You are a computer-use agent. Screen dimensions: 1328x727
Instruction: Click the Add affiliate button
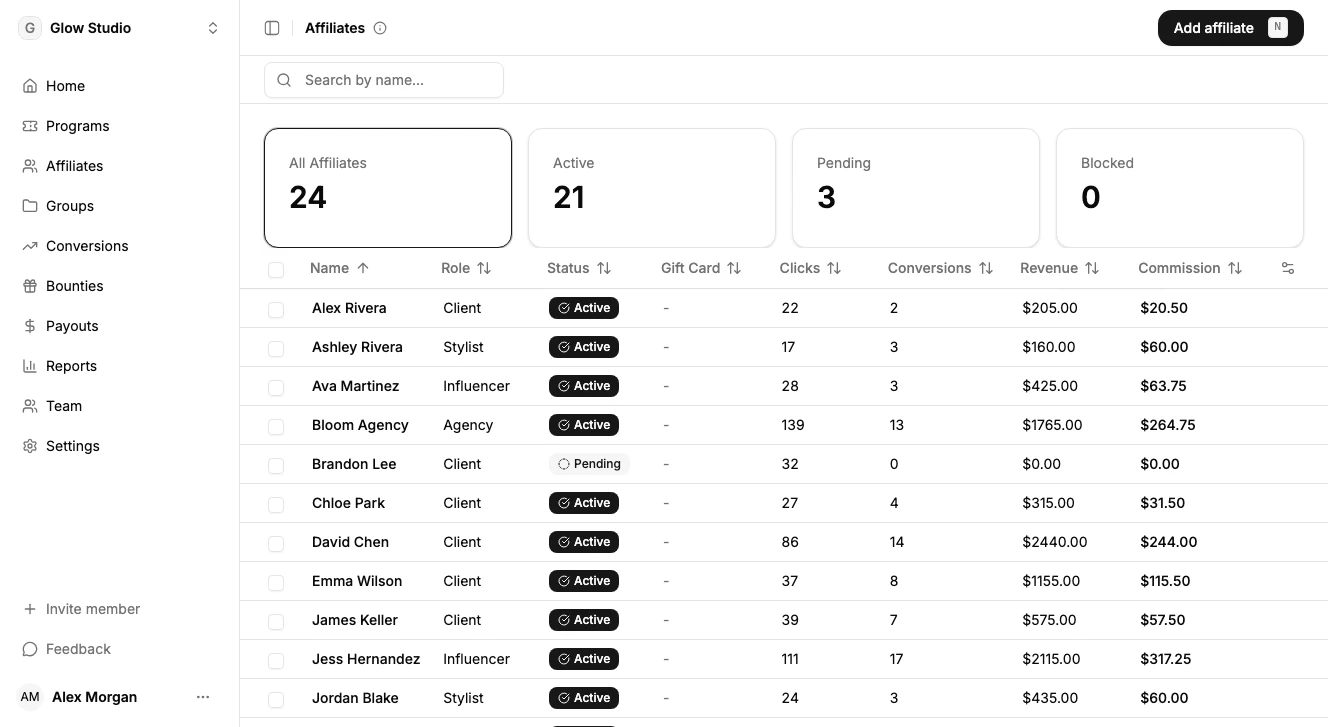(x=1230, y=28)
